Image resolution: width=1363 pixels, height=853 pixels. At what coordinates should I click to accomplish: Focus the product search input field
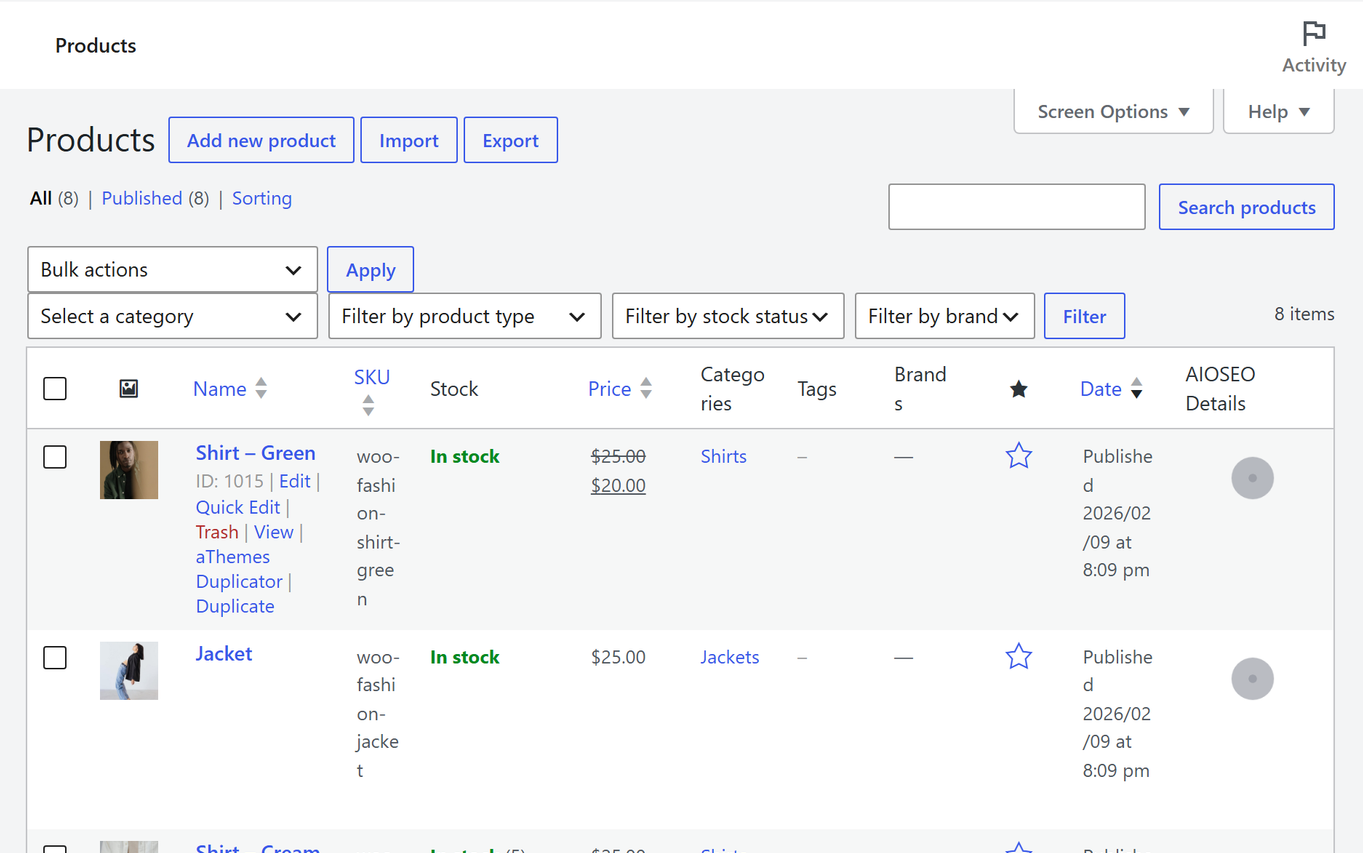click(1016, 207)
